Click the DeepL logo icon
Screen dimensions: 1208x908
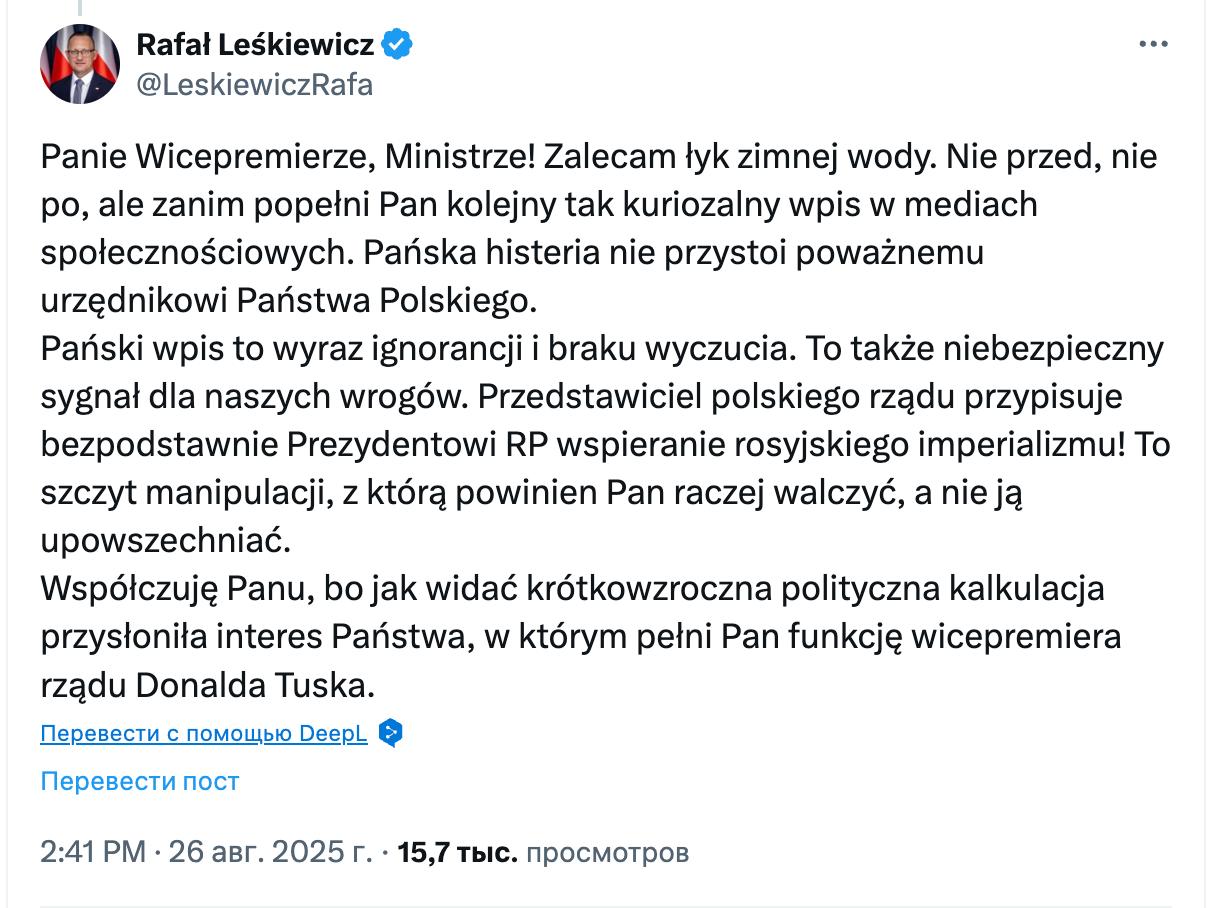[392, 734]
